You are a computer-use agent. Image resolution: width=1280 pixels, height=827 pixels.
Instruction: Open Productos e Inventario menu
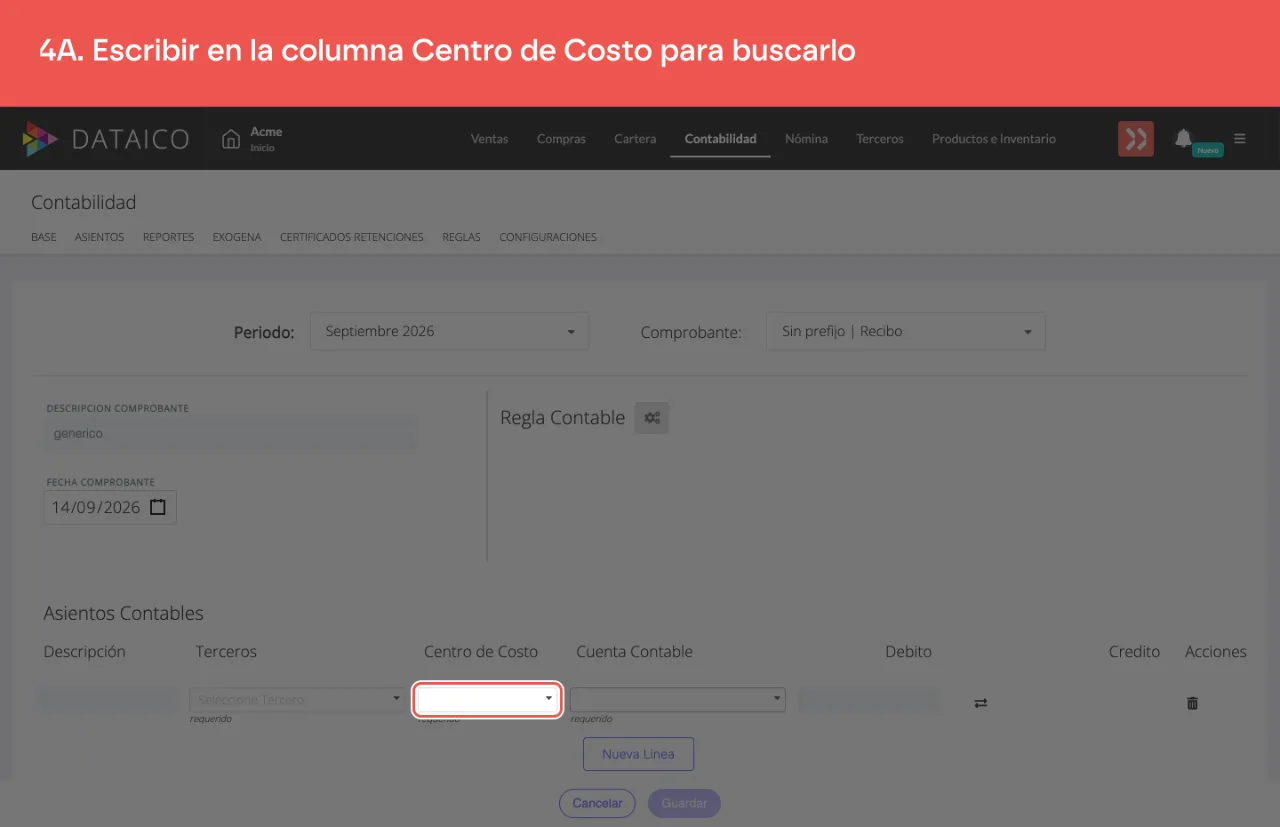pos(994,139)
